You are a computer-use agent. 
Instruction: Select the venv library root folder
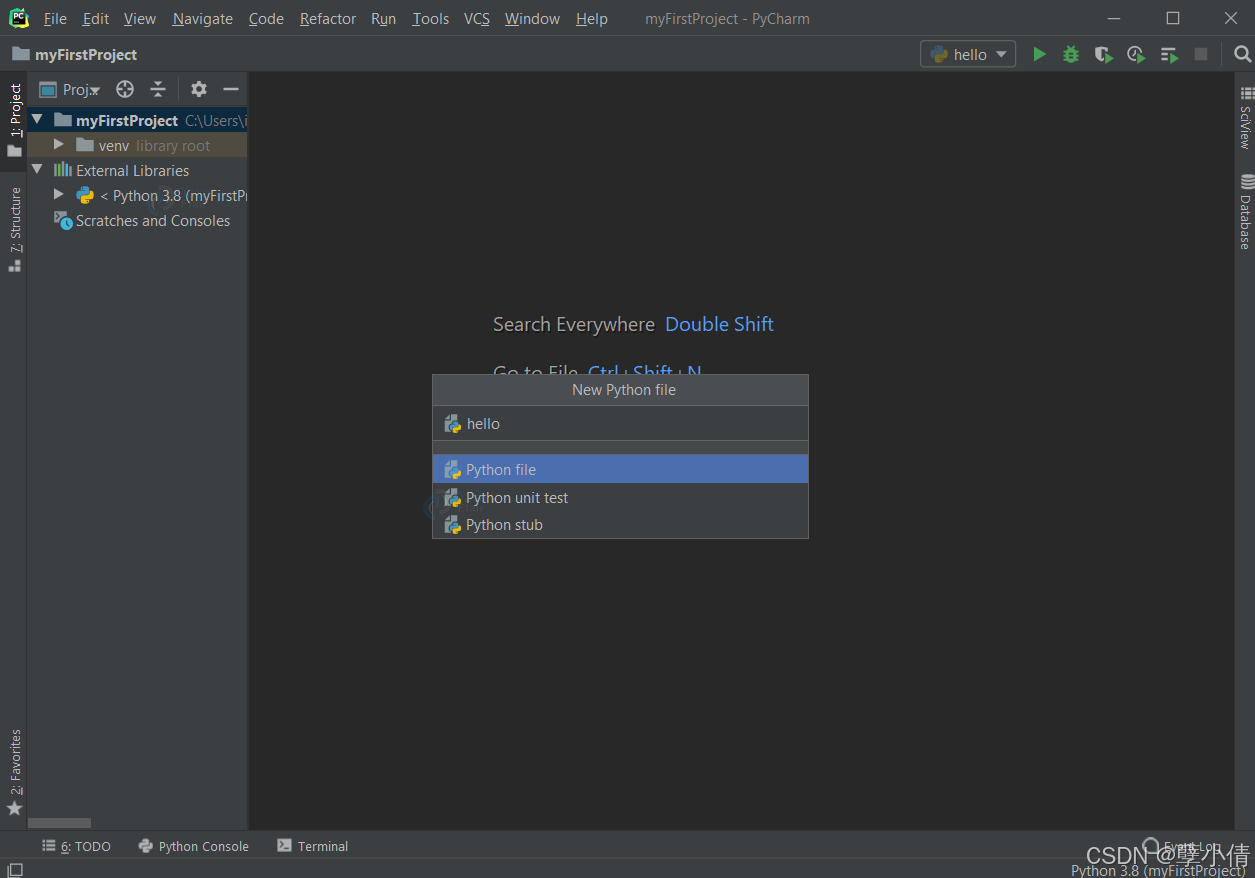(x=137, y=145)
